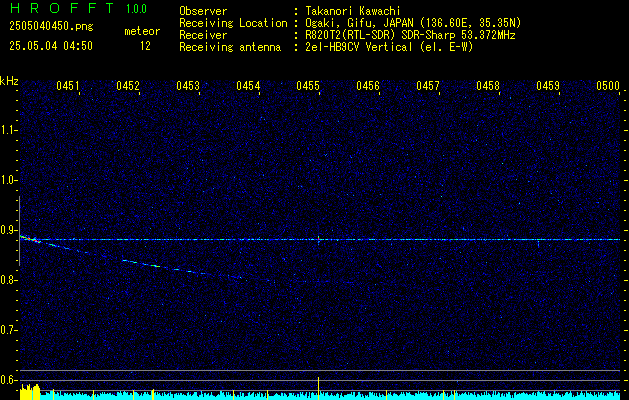Click the 0.7 kHz axis label
629x400 pixels.
(8, 330)
